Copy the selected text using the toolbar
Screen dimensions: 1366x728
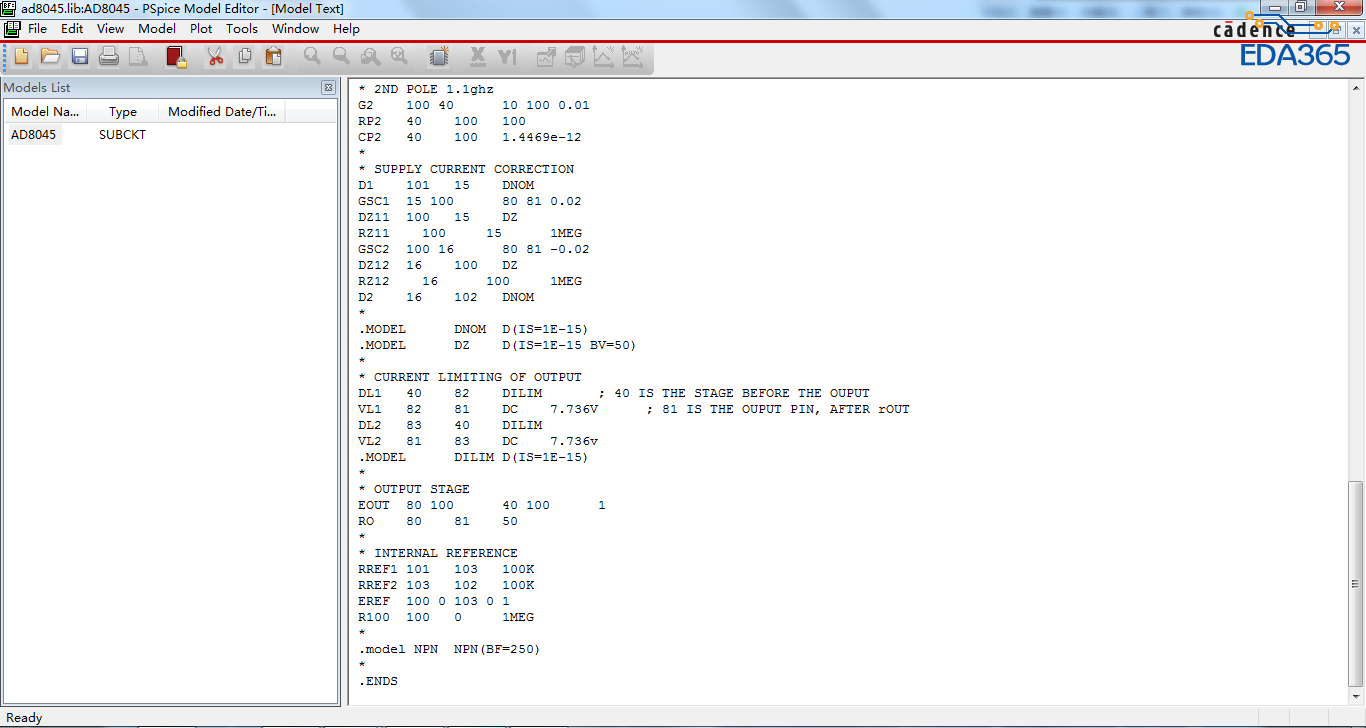[x=244, y=57]
